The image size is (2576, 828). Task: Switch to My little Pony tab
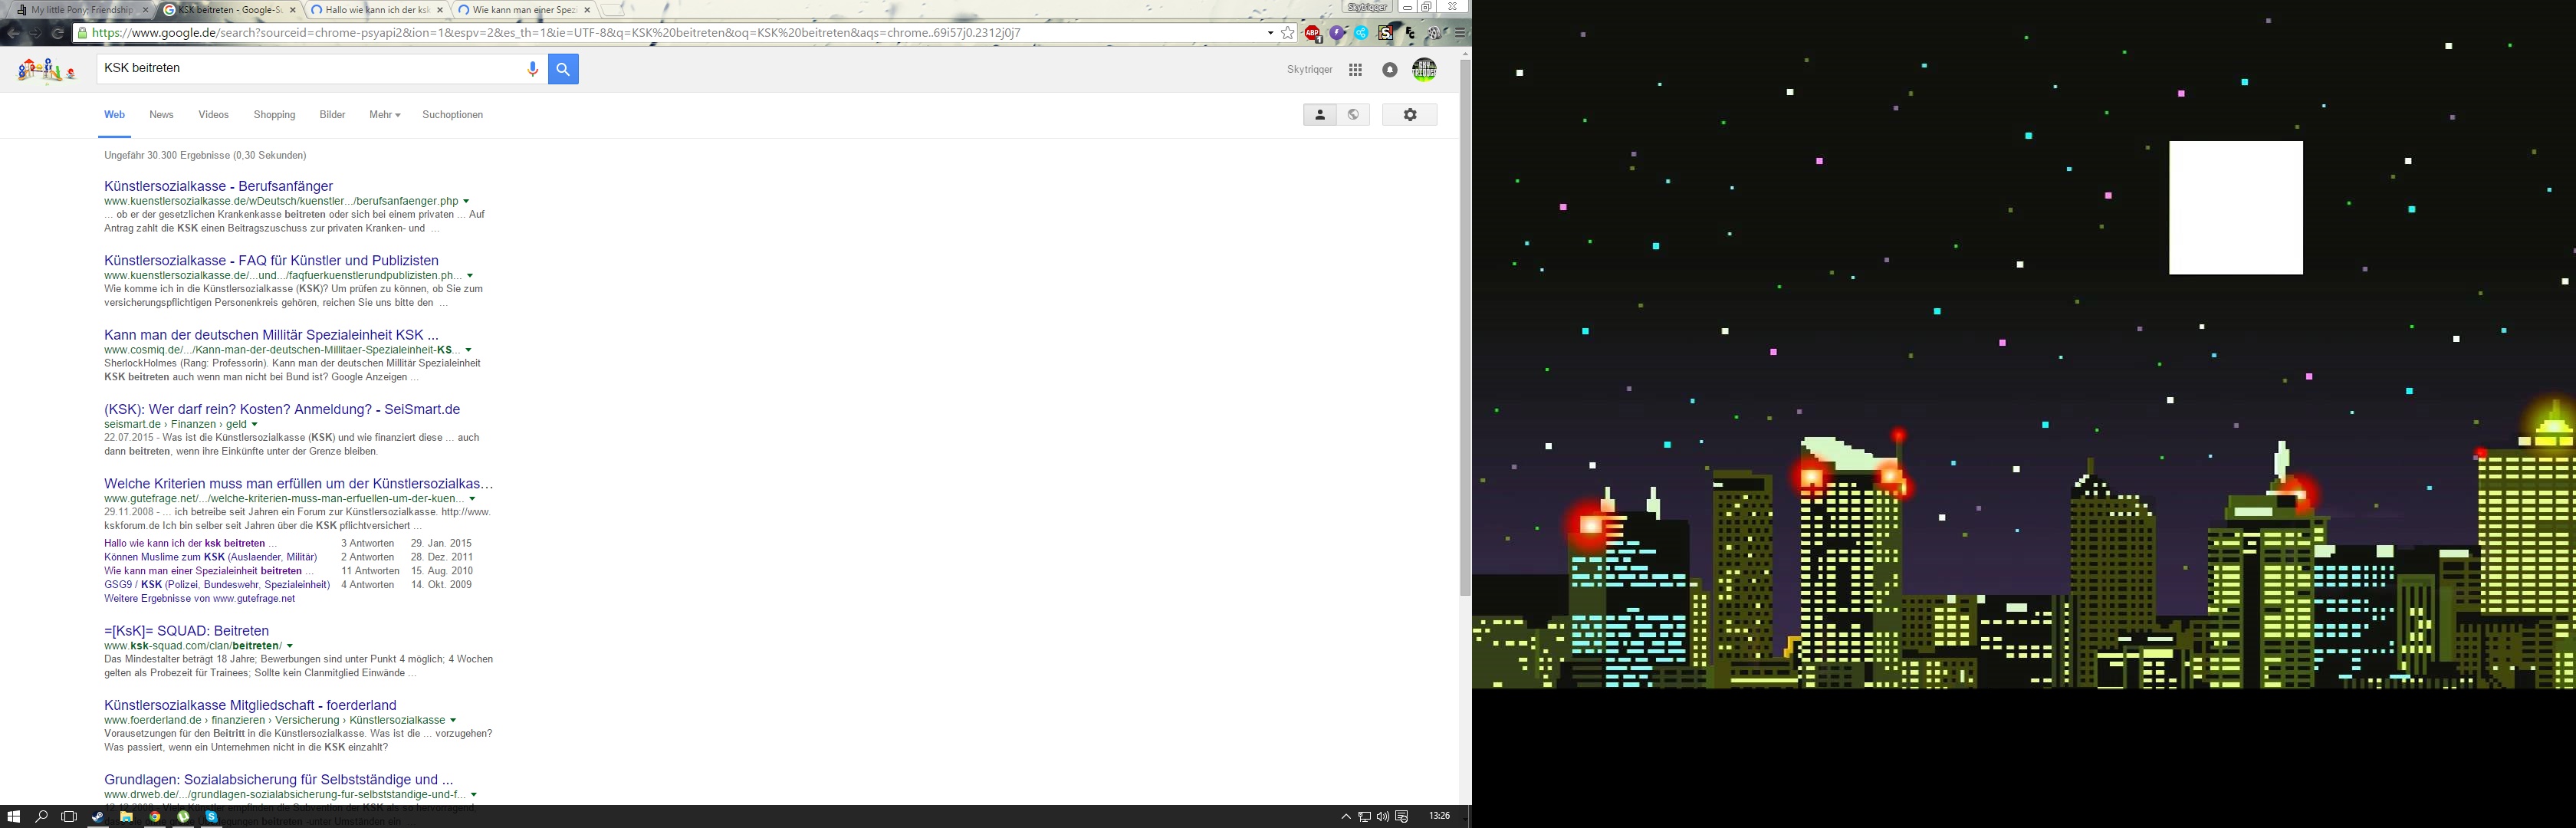[80, 10]
